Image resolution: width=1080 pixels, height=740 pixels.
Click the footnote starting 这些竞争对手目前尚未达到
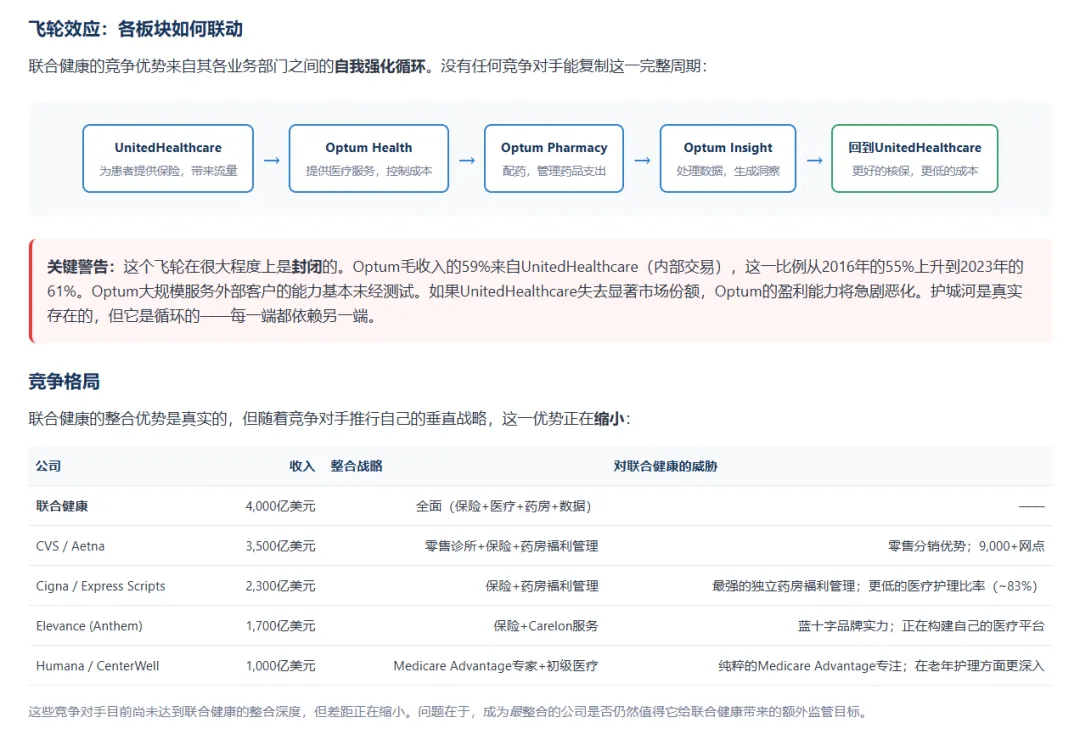point(448,712)
